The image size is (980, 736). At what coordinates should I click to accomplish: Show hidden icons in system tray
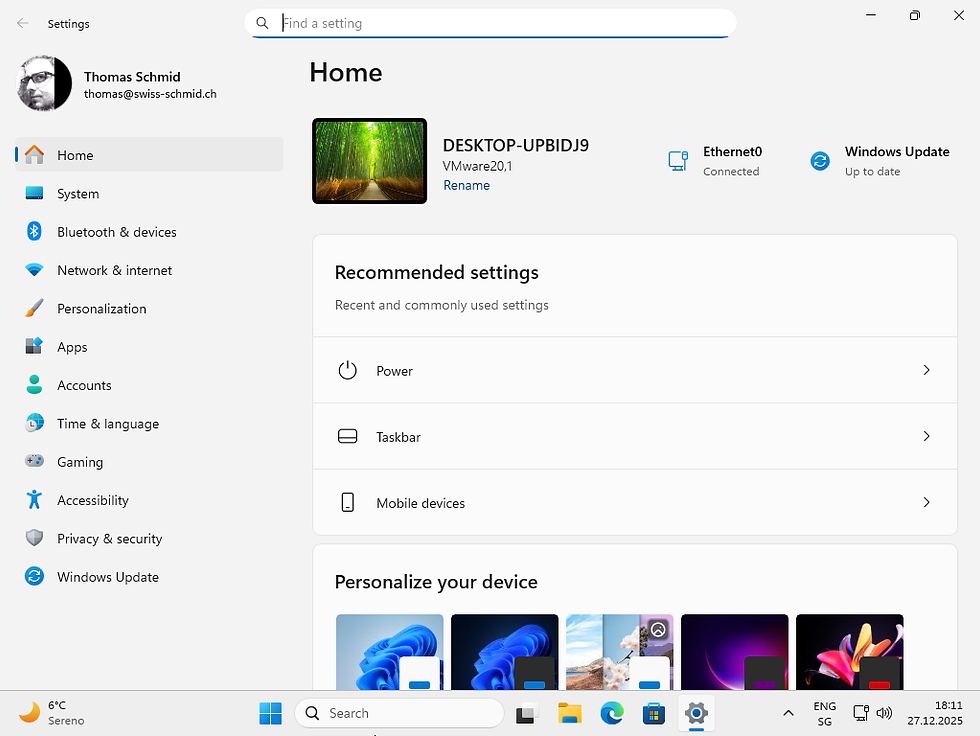point(788,713)
